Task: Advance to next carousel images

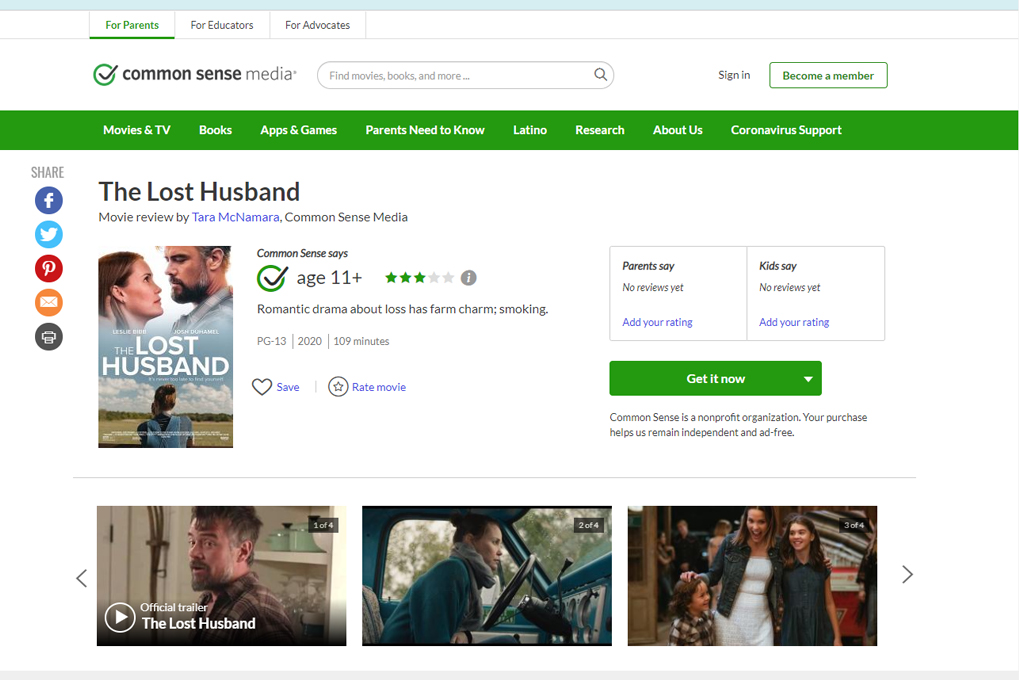Action: [908, 574]
